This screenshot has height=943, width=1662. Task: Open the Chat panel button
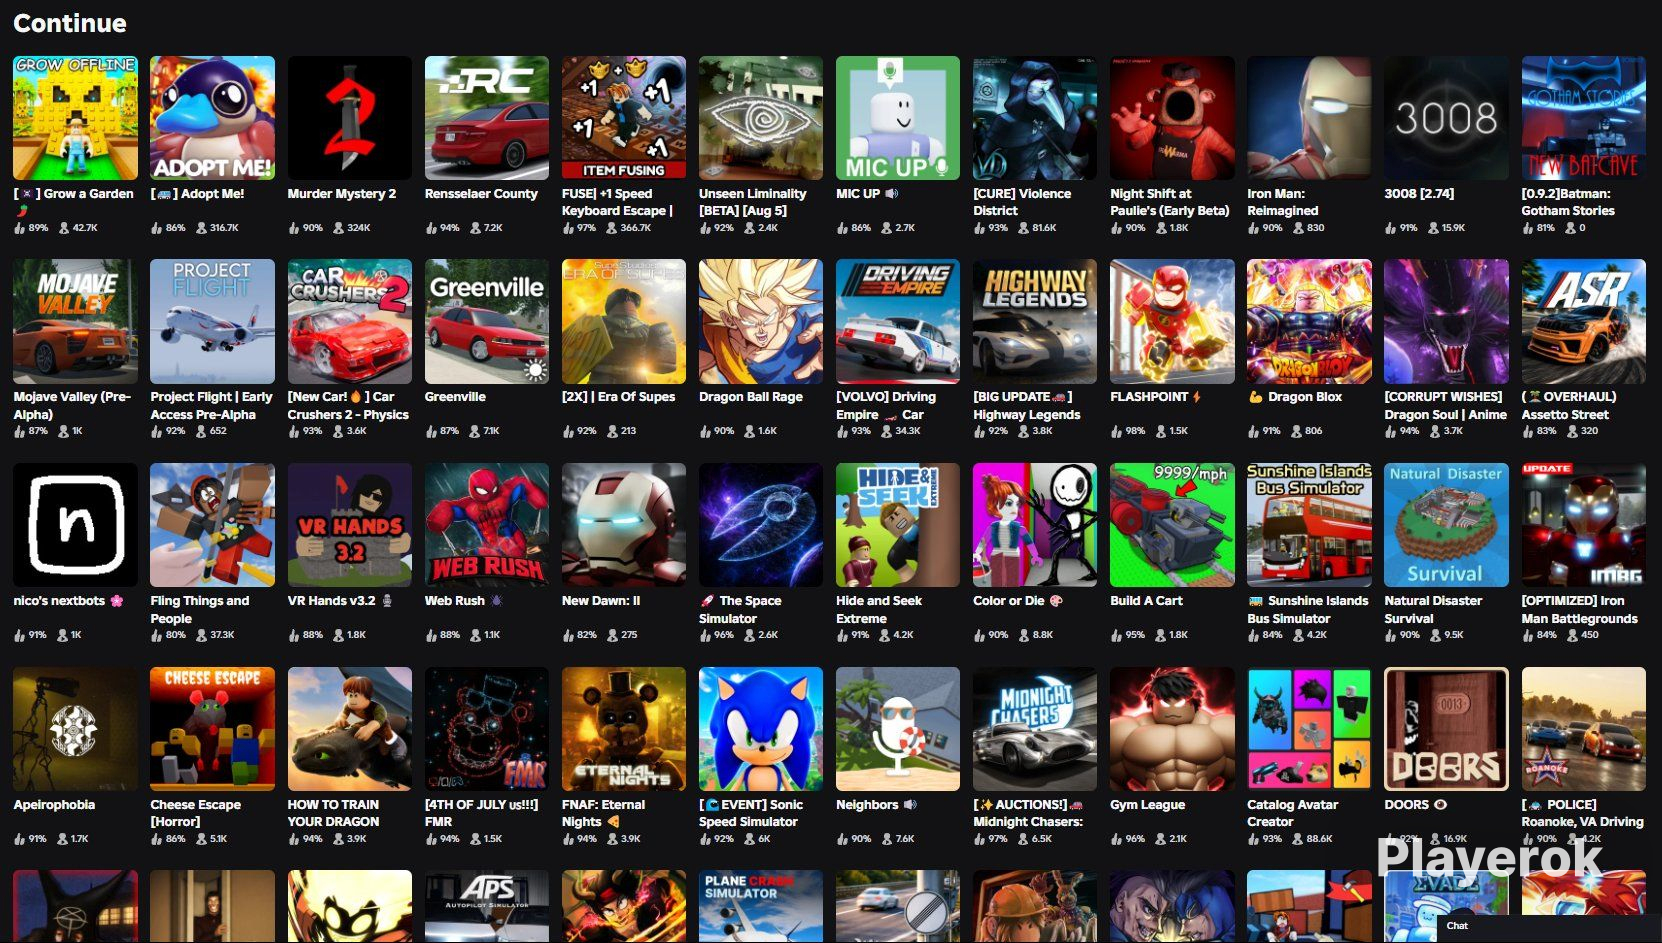[1548, 926]
